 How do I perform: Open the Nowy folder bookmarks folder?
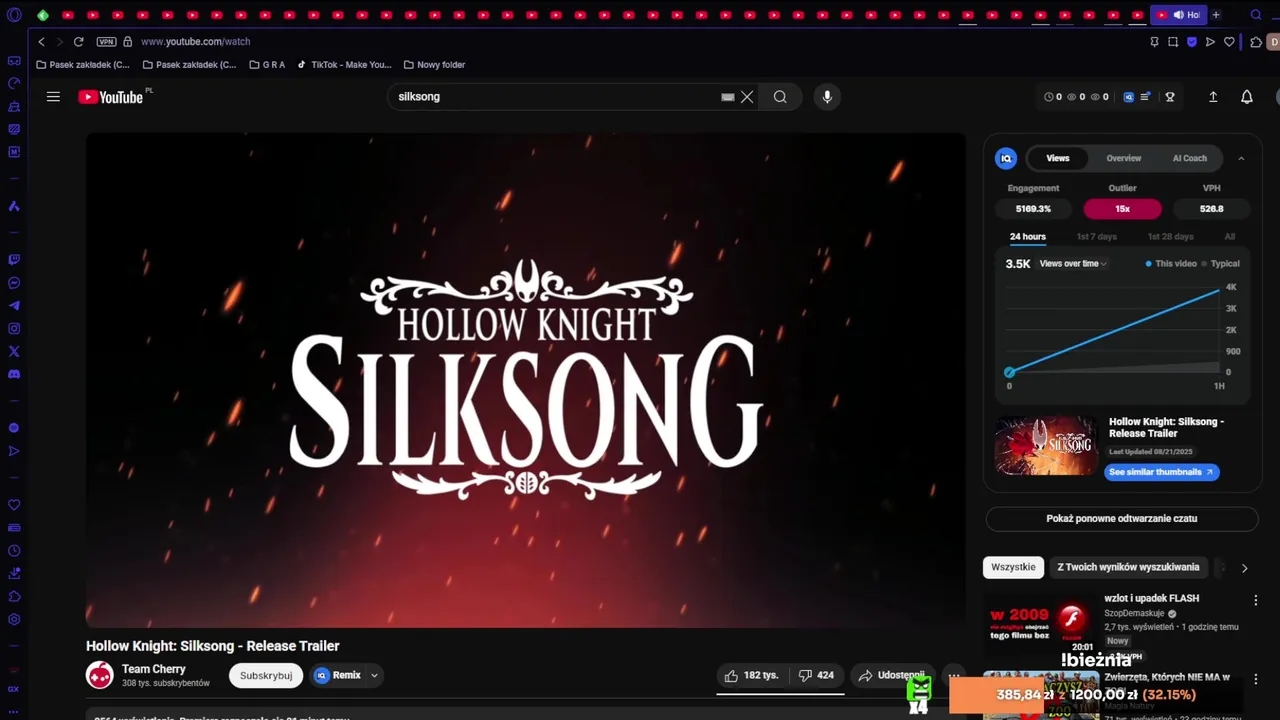pyautogui.click(x=434, y=65)
